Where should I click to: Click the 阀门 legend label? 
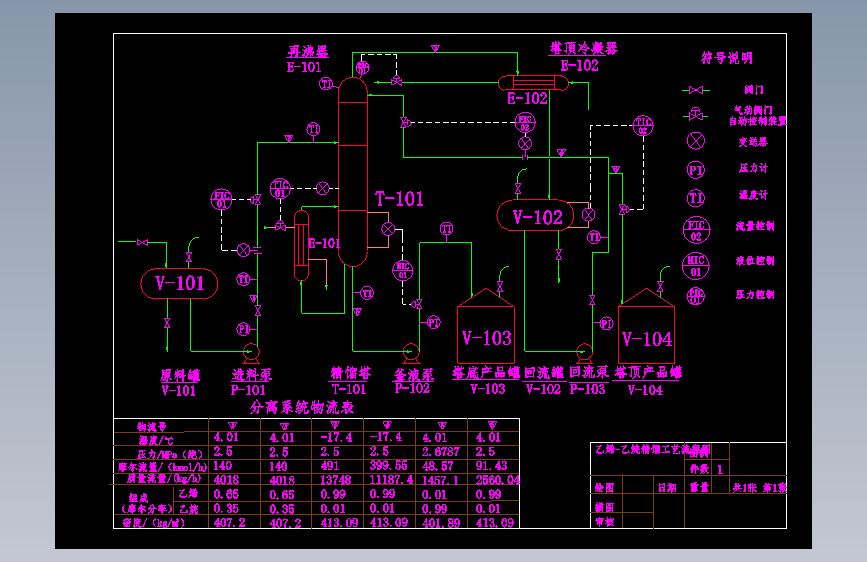pos(753,90)
